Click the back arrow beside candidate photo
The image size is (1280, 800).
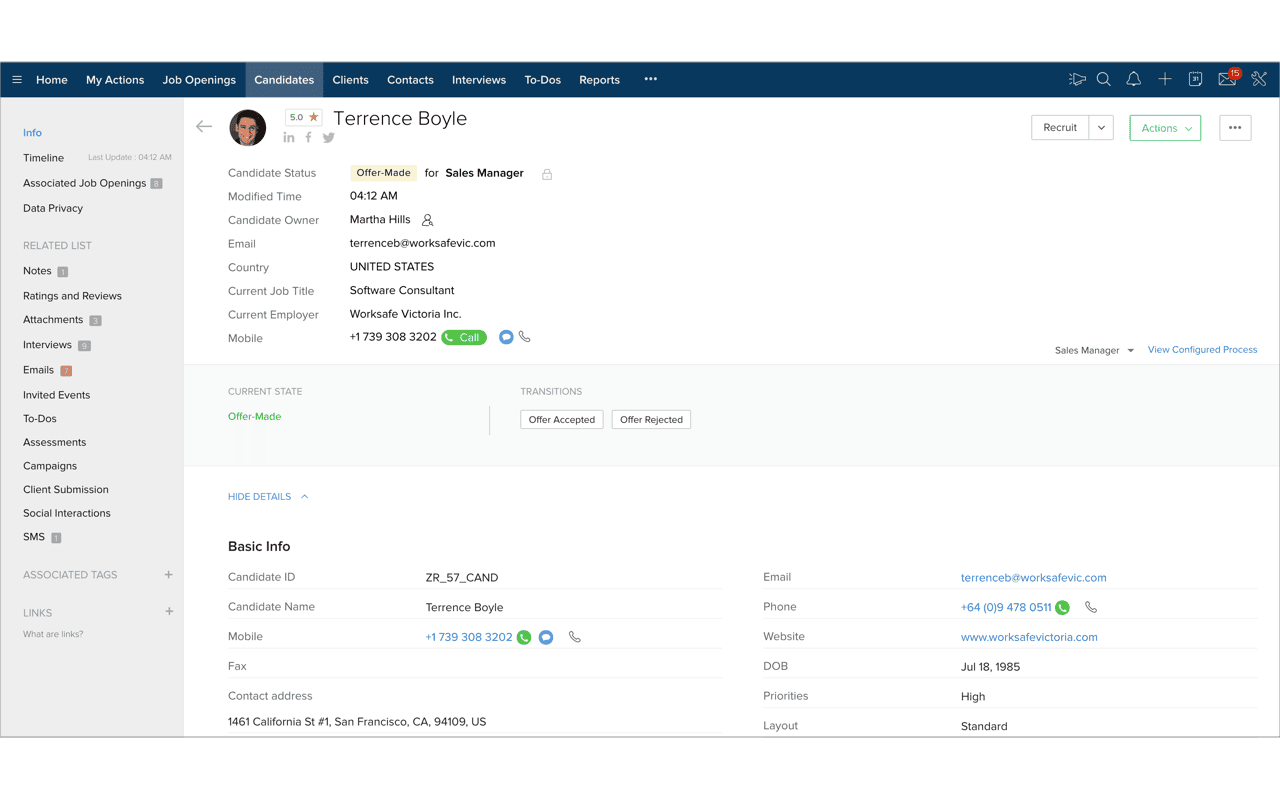pos(204,126)
